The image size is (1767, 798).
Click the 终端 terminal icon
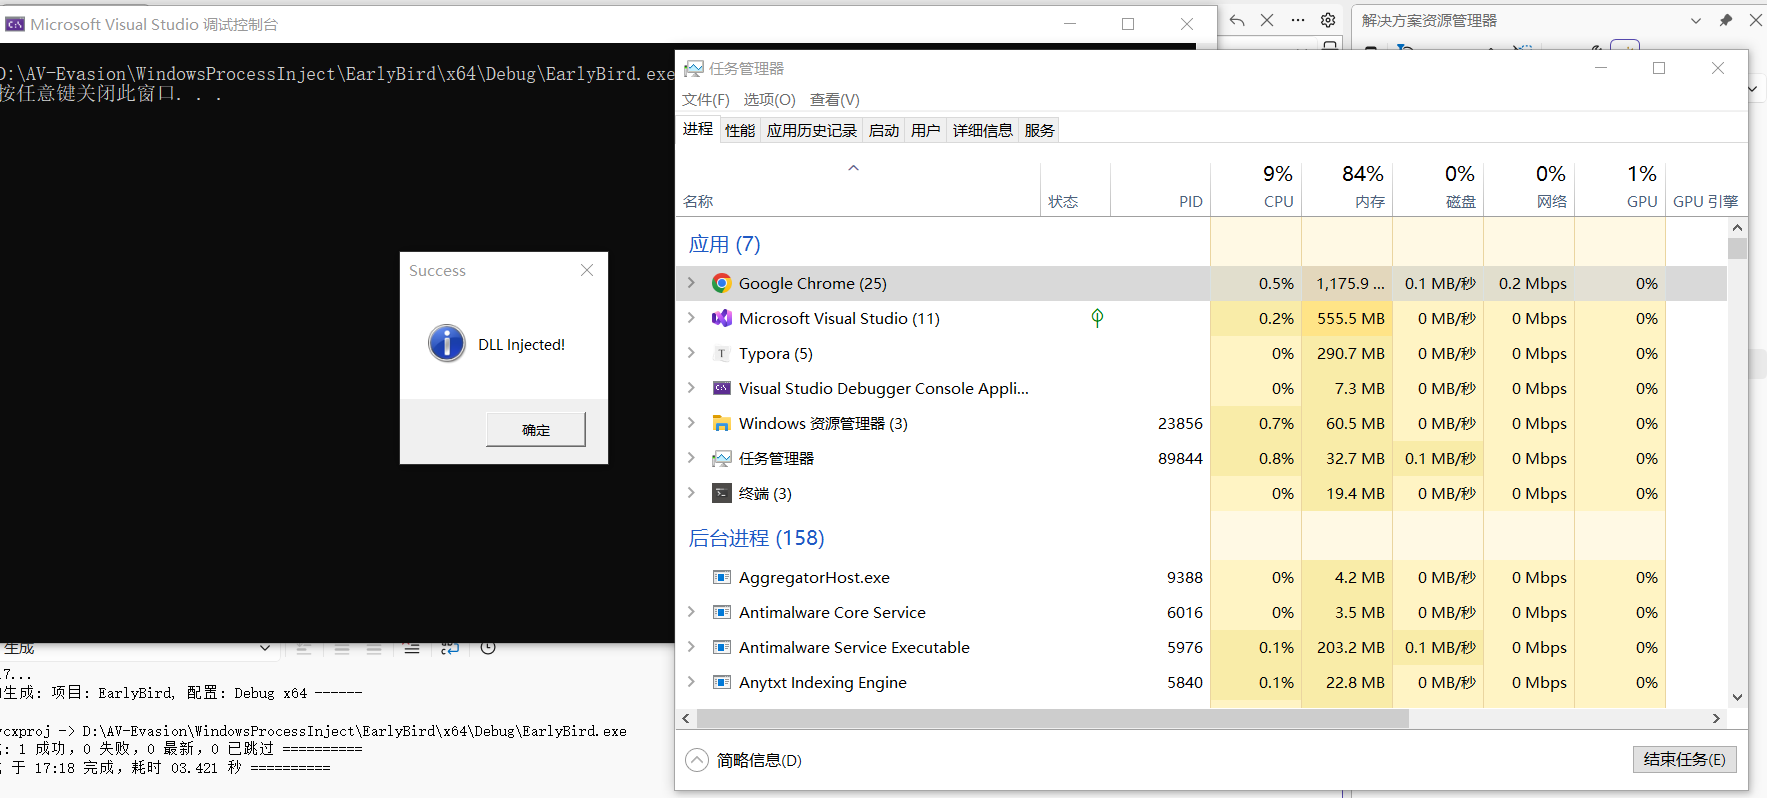click(x=721, y=494)
